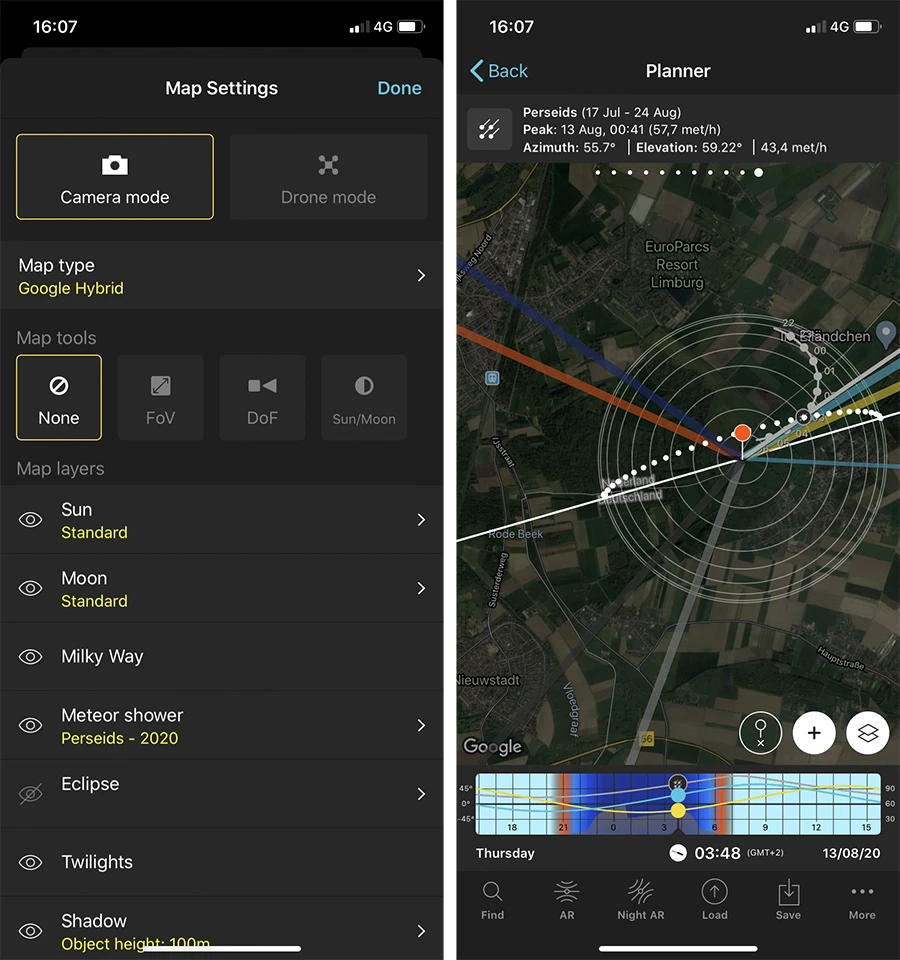This screenshot has width=900, height=960.
Task: Tap the date 13/08/20
Action: point(851,853)
